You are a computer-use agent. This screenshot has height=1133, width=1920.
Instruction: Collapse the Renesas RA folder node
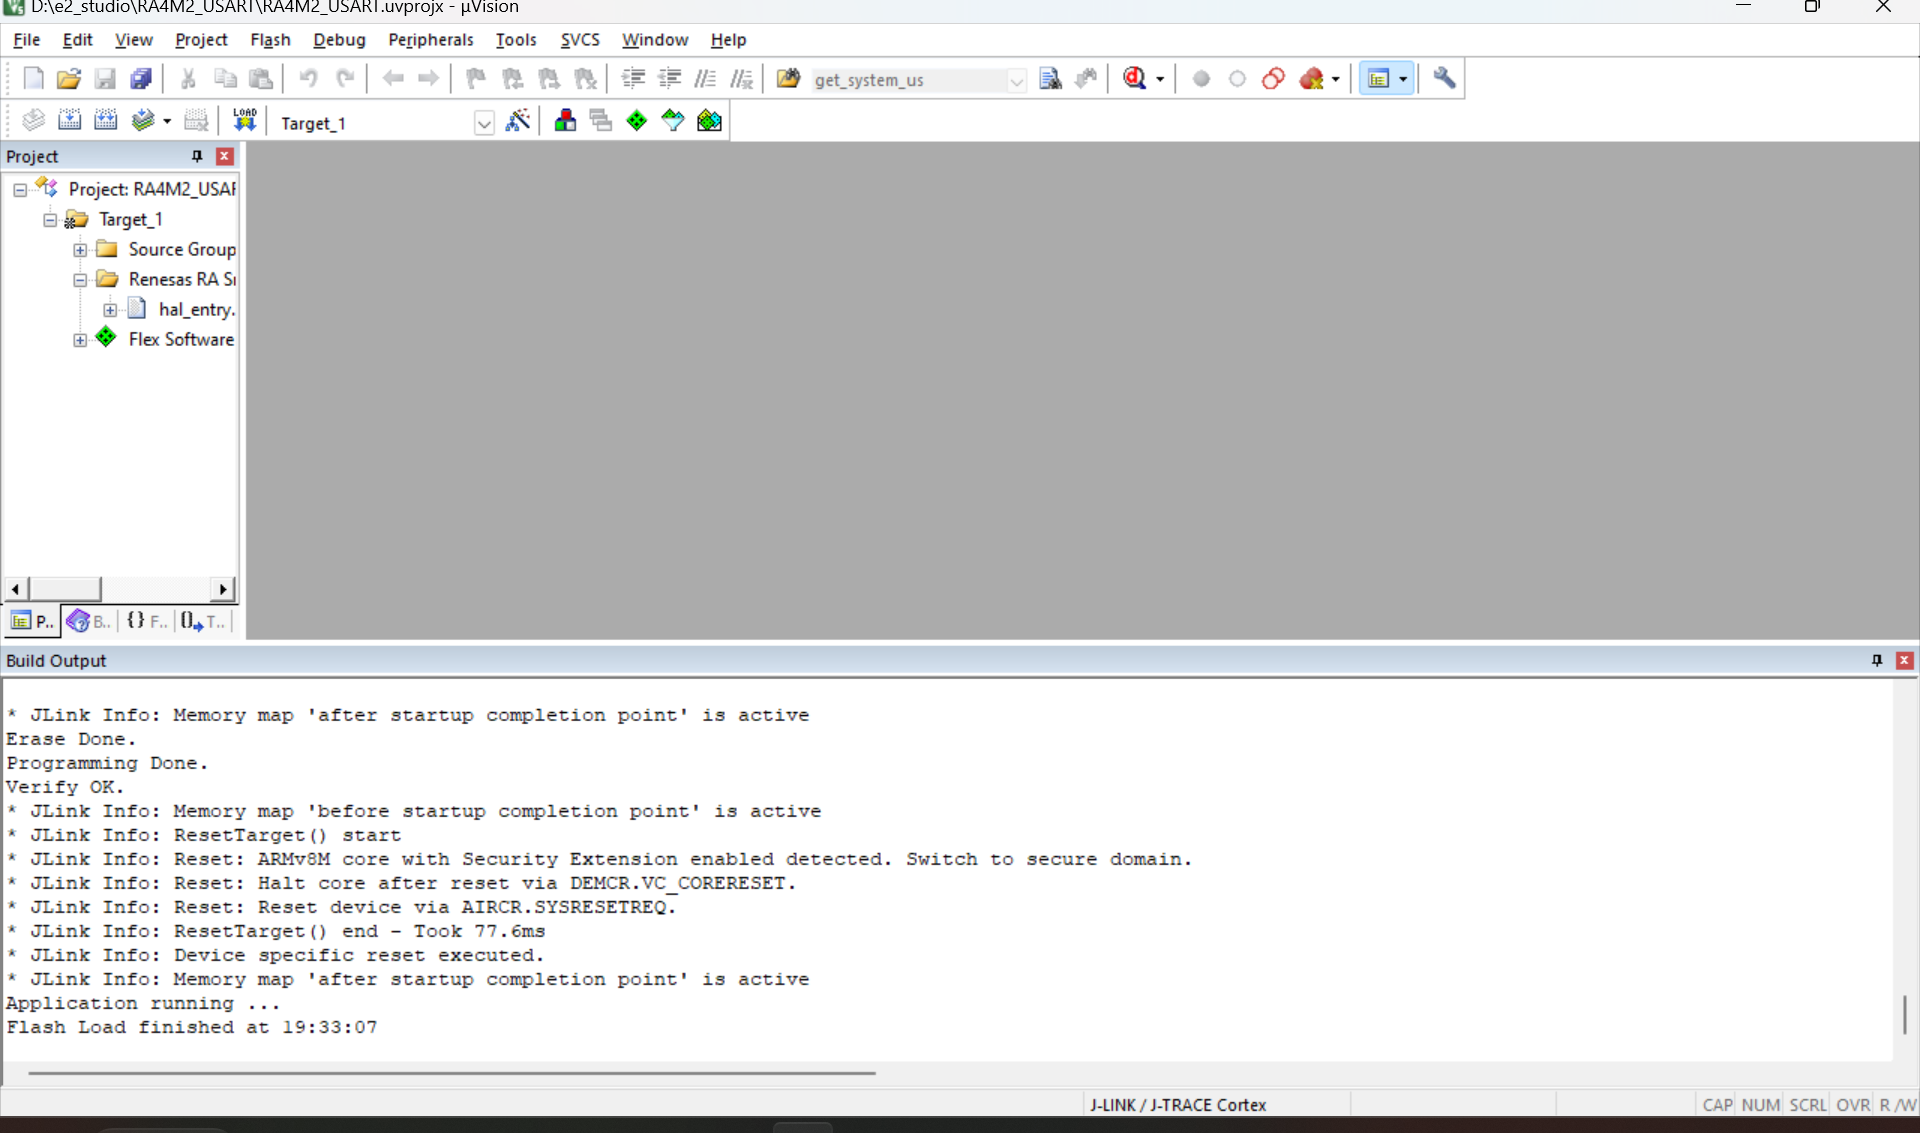click(x=80, y=280)
